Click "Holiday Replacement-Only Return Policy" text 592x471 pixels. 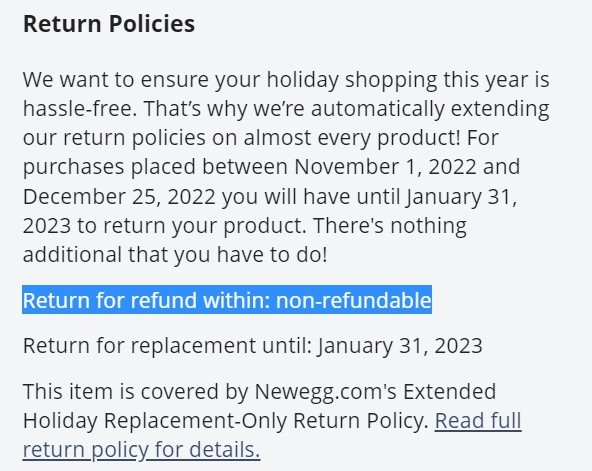click(x=224, y=420)
